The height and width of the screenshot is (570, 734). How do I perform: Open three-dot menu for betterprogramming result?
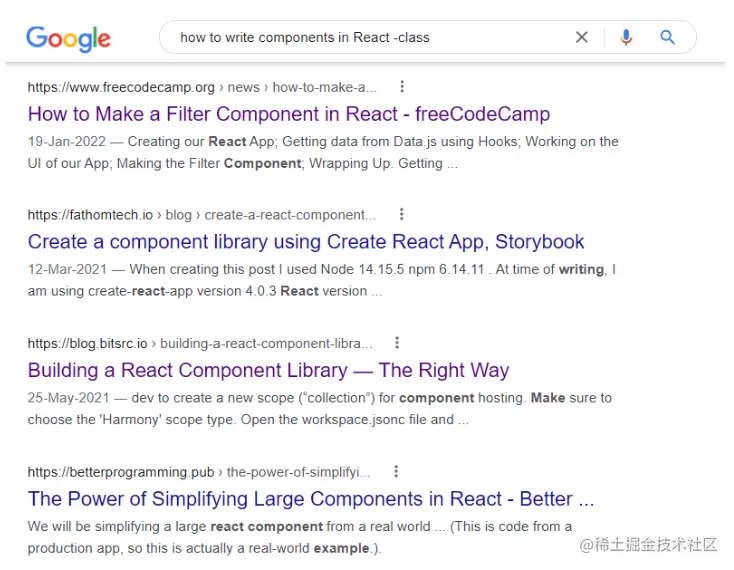(x=396, y=471)
